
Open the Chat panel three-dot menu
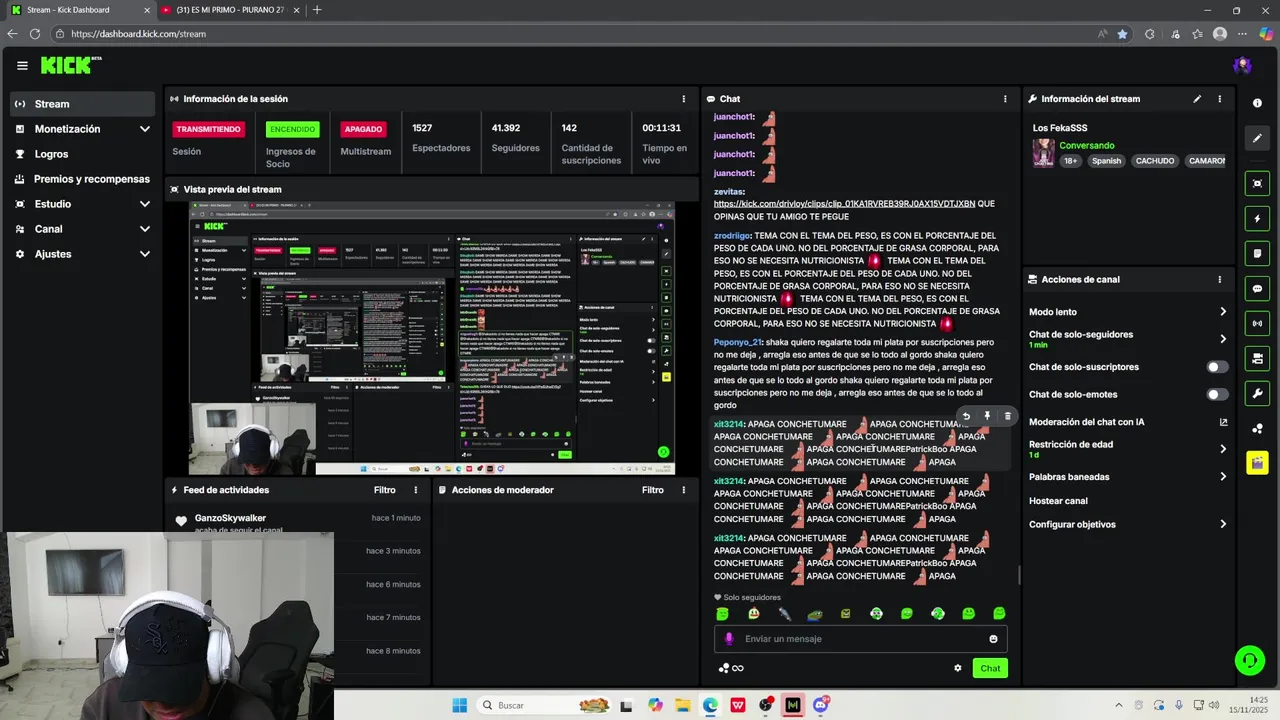pyautogui.click(x=1005, y=99)
